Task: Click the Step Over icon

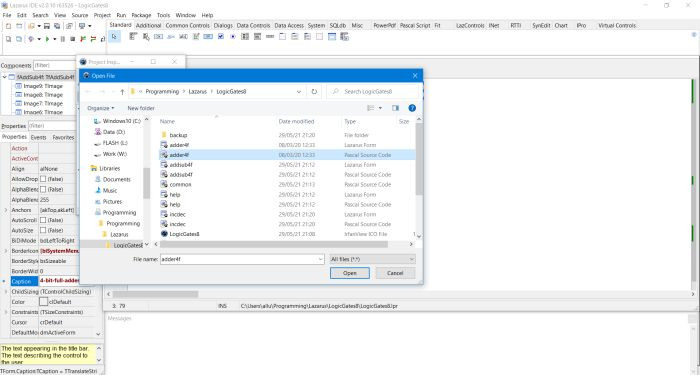Action: pyautogui.click(x=93, y=39)
